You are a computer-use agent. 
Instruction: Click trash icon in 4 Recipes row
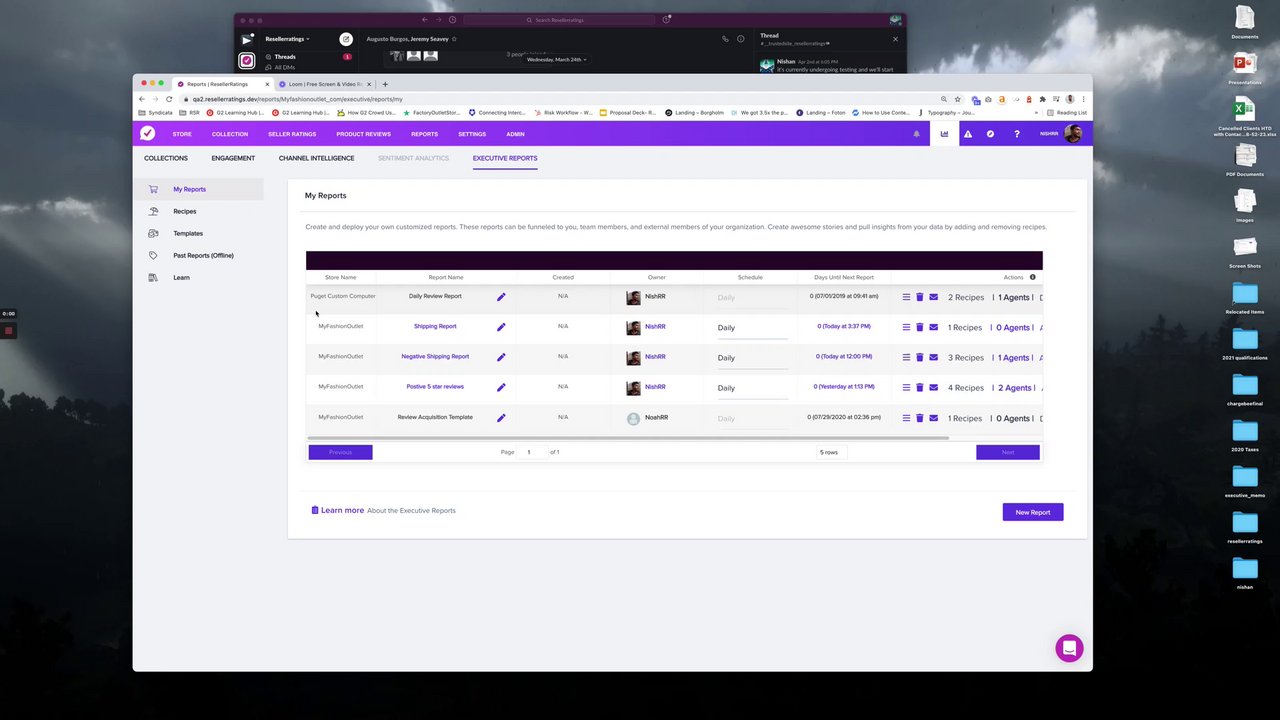coord(920,387)
